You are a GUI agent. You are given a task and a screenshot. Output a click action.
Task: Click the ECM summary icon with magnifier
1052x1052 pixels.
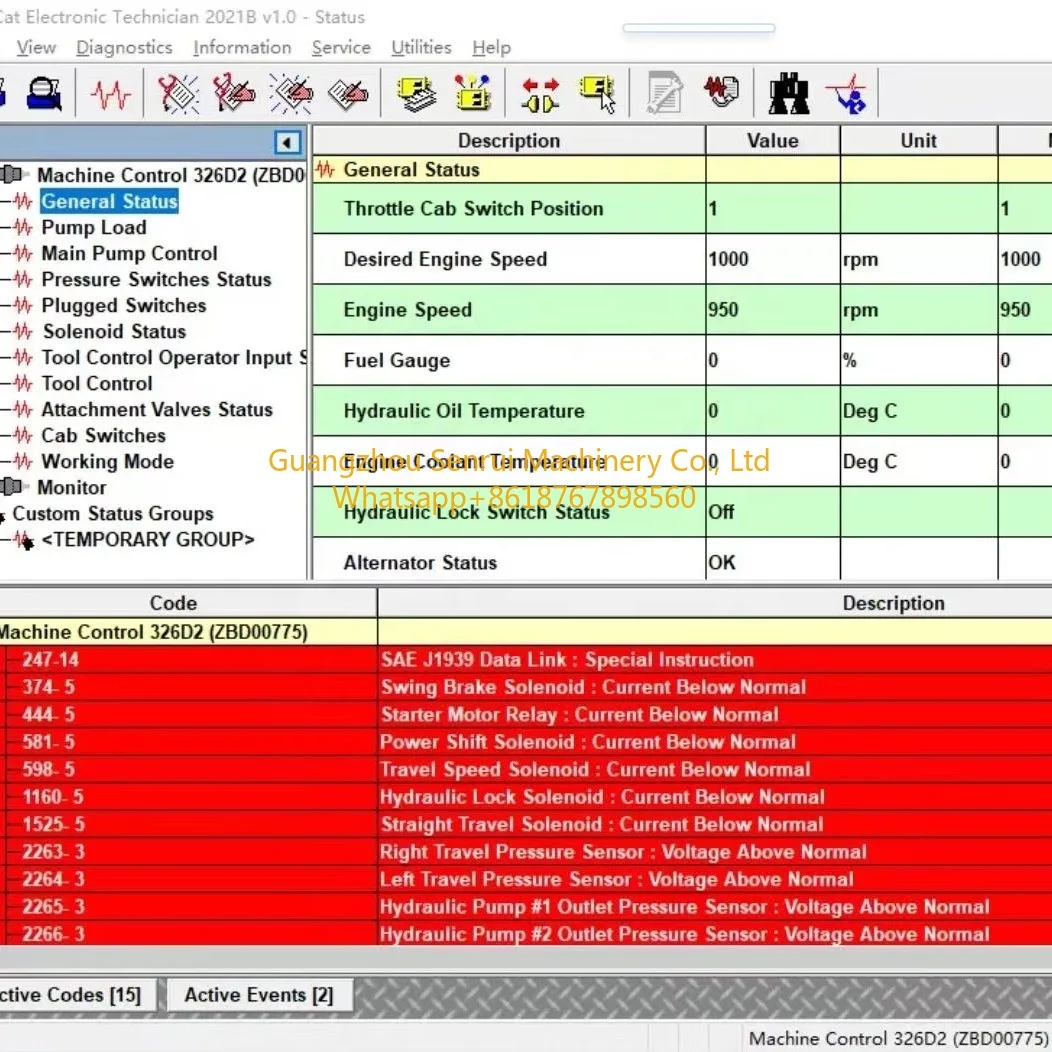point(44,93)
